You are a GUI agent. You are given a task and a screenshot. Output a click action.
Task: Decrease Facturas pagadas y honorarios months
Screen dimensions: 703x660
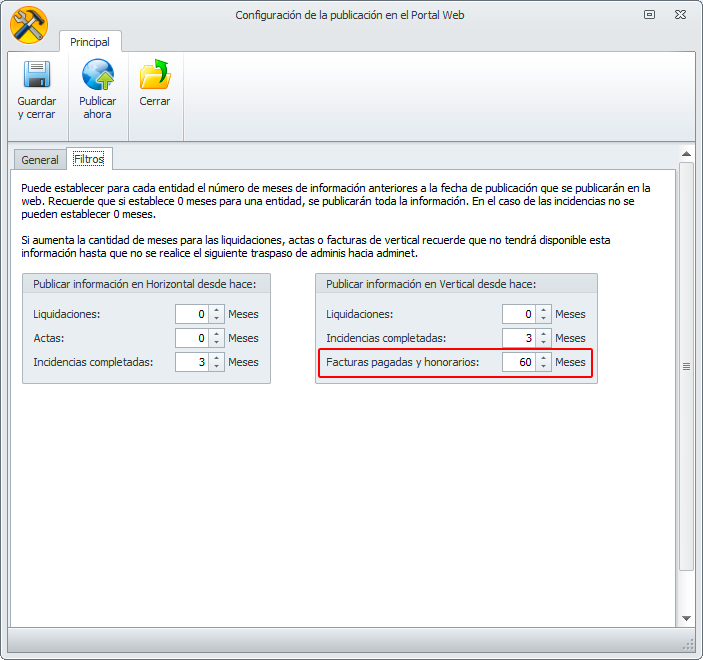point(543,367)
